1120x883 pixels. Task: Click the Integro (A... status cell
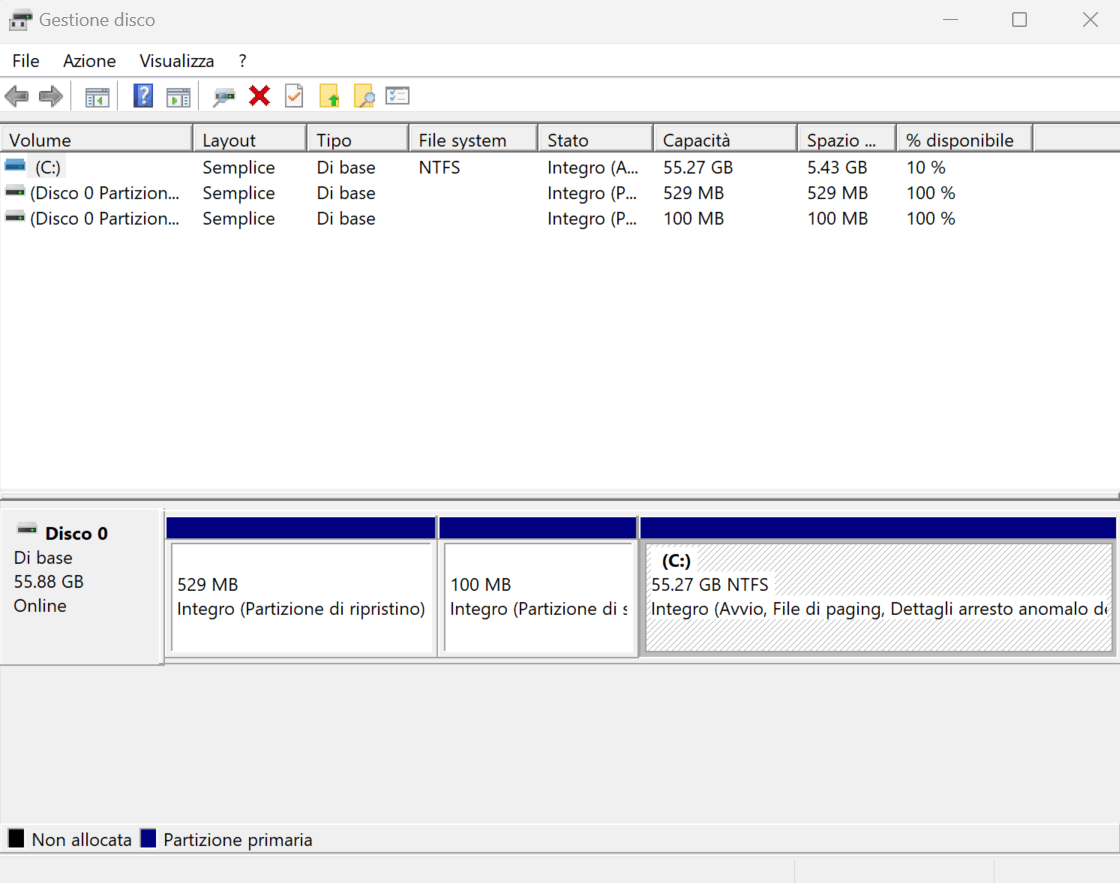tap(593, 167)
